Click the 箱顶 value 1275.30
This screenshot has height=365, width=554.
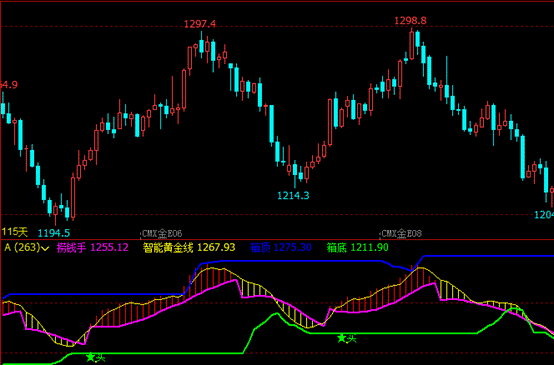pos(293,248)
